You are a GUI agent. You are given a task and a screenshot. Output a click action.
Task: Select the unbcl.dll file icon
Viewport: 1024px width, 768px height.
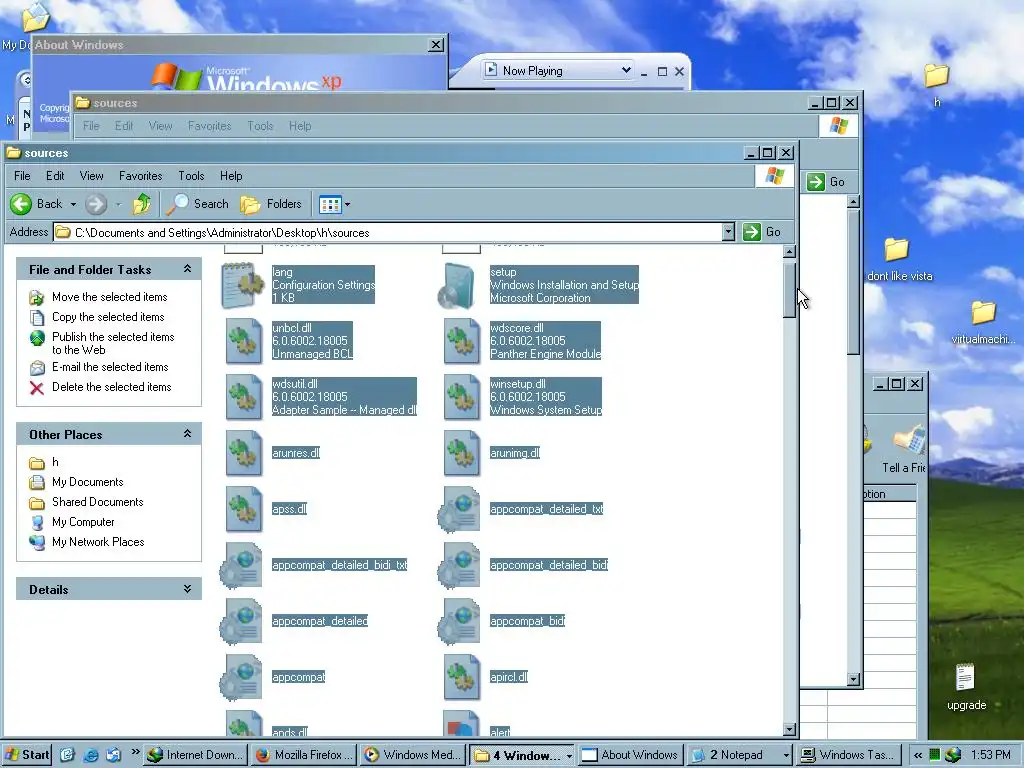[x=244, y=341]
